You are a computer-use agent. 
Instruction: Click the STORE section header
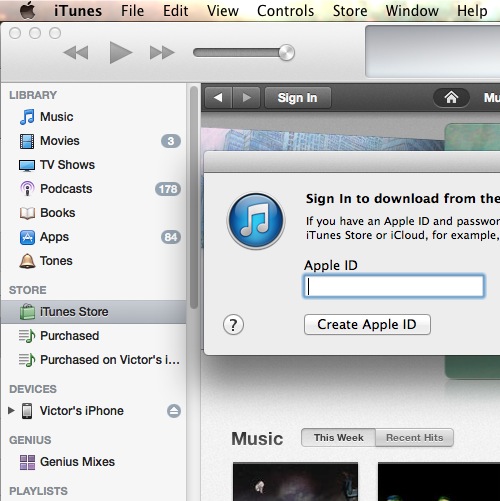(28, 290)
